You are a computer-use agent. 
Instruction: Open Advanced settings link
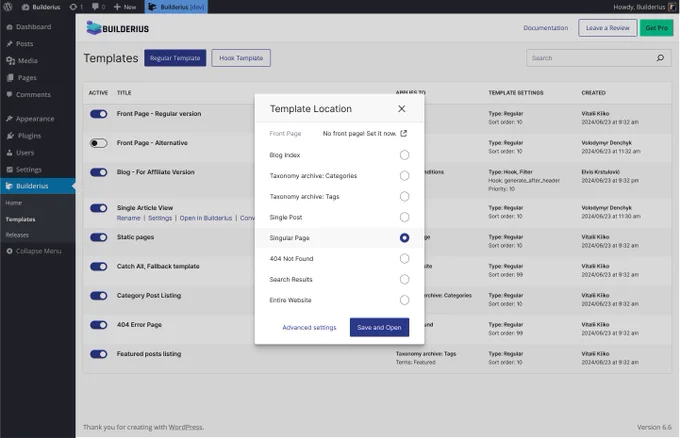click(309, 327)
